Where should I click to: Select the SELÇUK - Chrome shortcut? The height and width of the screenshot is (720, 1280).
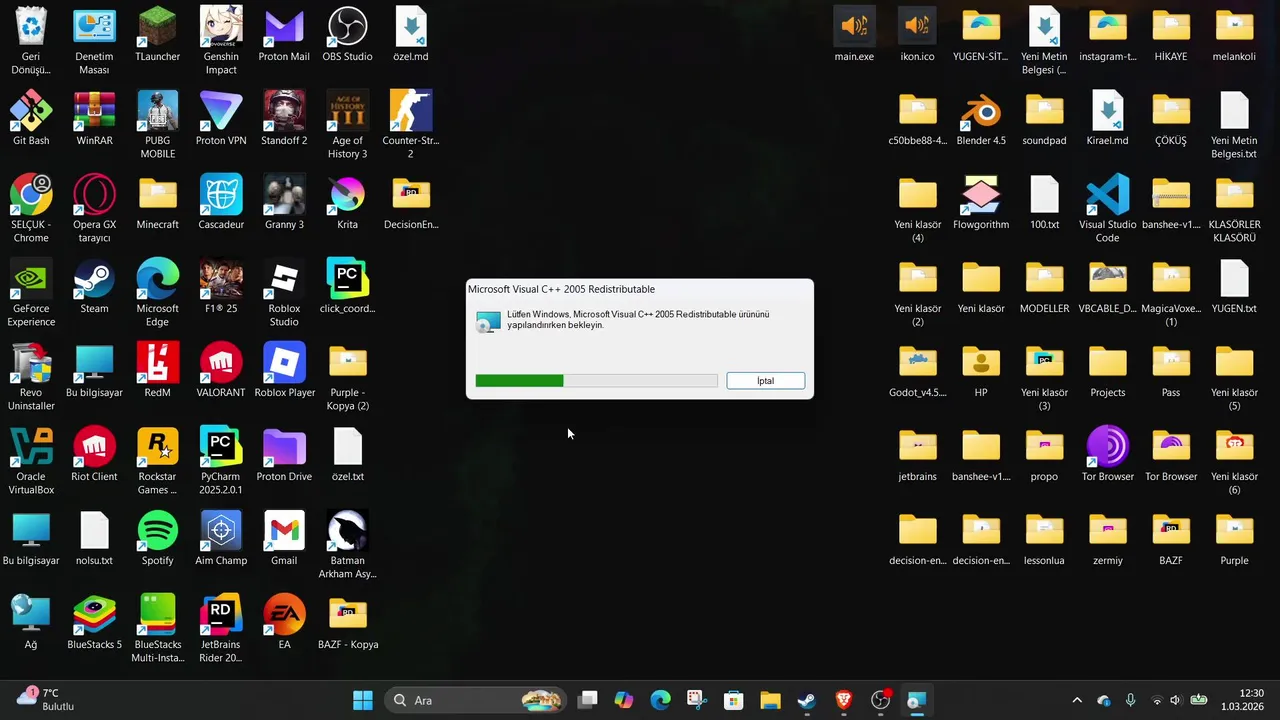(x=31, y=209)
